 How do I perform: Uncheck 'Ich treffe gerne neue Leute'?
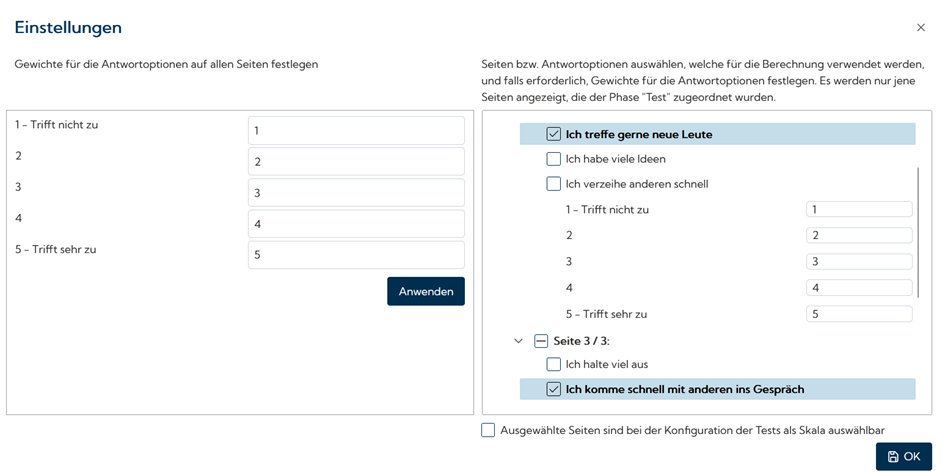[553, 134]
